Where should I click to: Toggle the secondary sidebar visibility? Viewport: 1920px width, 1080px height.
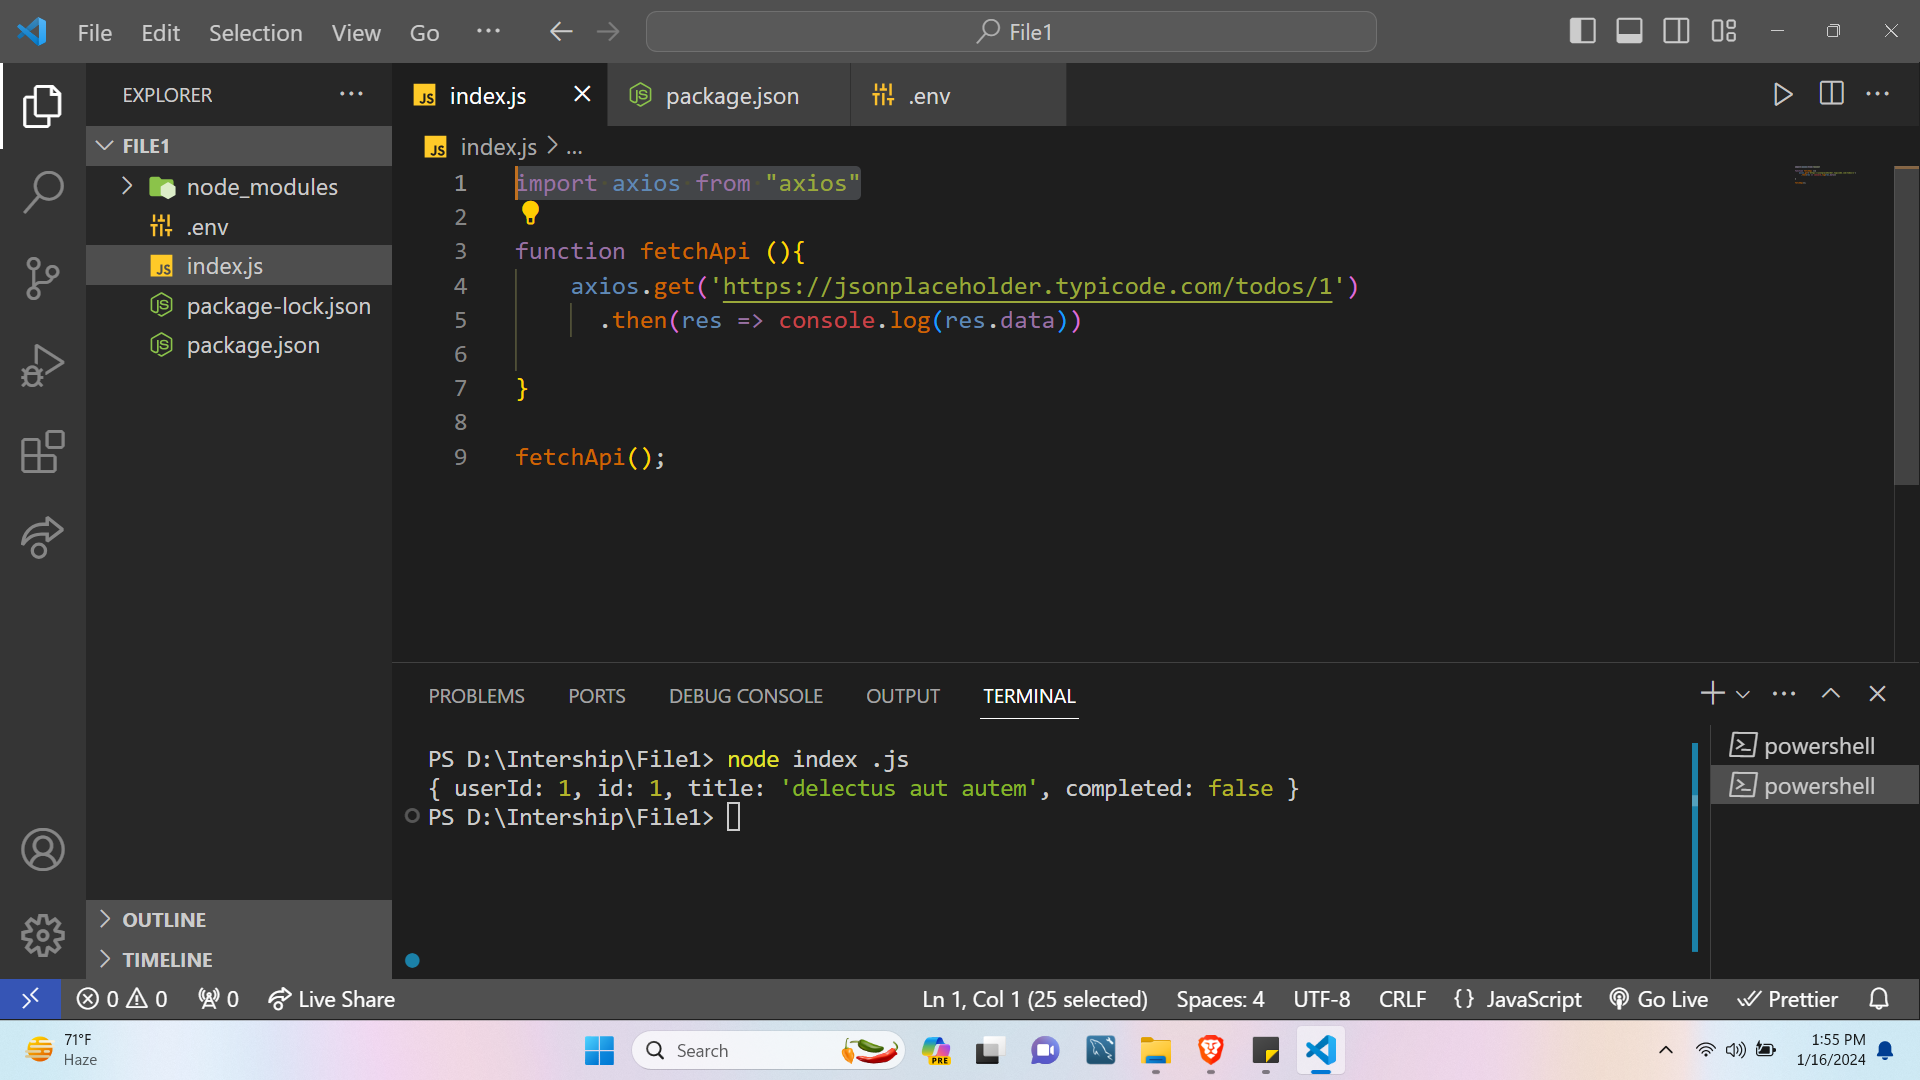tap(1676, 32)
